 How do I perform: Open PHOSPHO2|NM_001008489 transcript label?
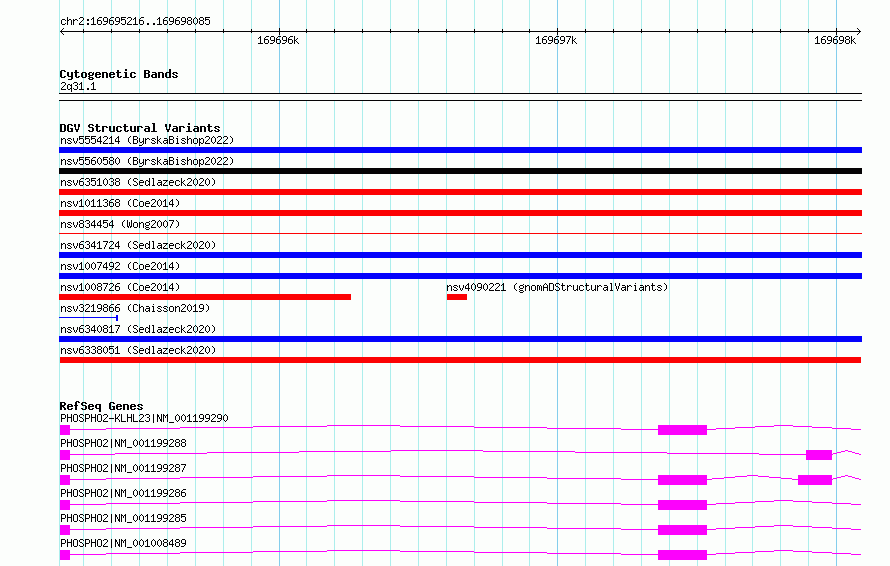[123, 543]
